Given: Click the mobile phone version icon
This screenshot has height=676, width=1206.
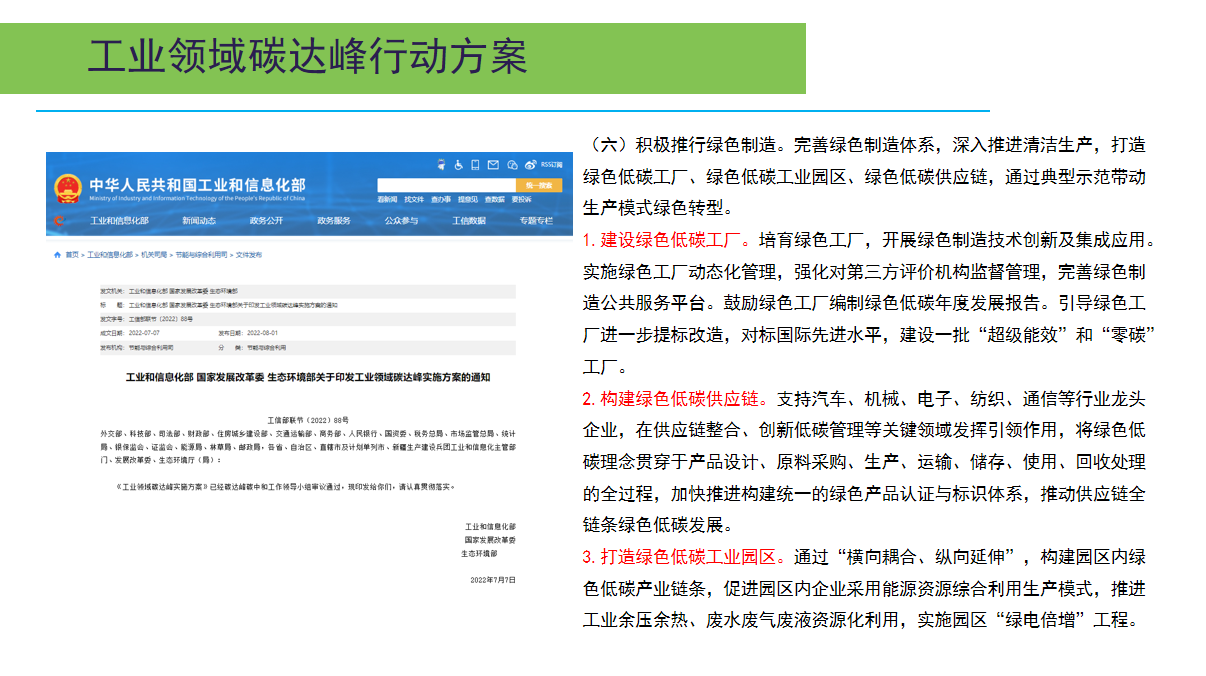Looking at the screenshot, I should tap(476, 164).
